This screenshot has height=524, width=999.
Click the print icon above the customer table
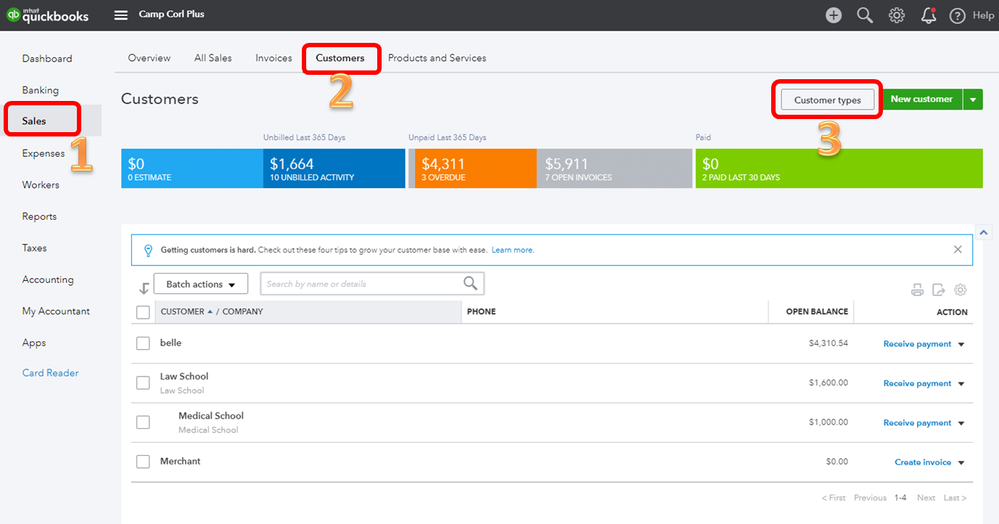coord(917,290)
